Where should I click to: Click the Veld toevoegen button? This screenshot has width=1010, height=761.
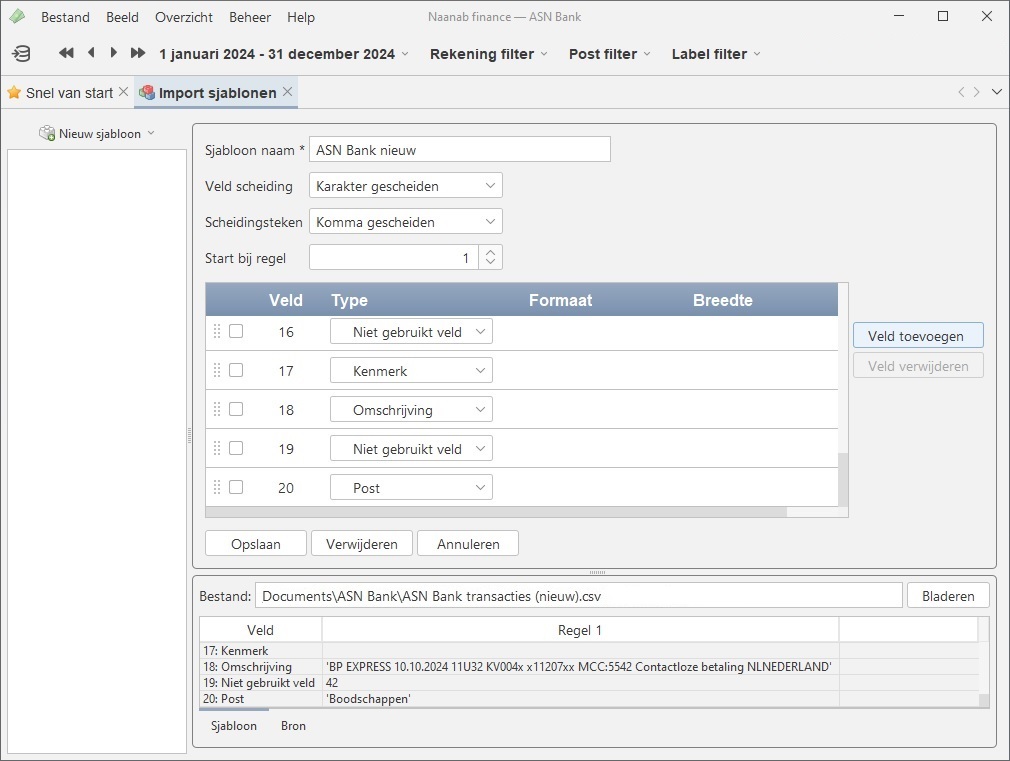click(x=917, y=336)
